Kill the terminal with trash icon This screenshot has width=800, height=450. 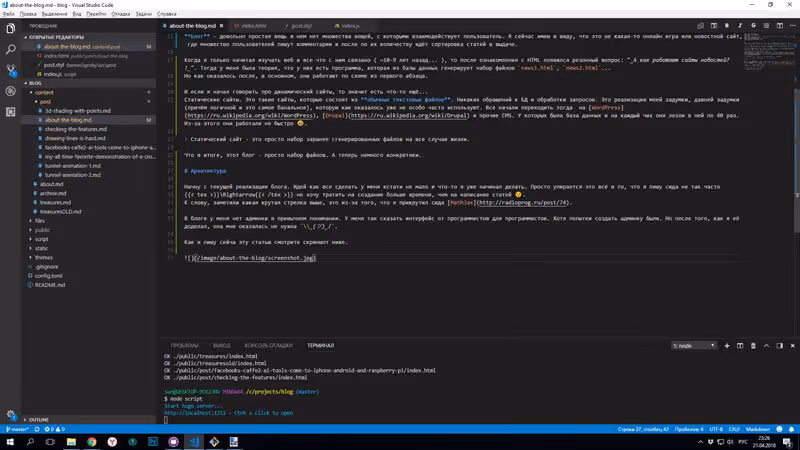coord(753,345)
